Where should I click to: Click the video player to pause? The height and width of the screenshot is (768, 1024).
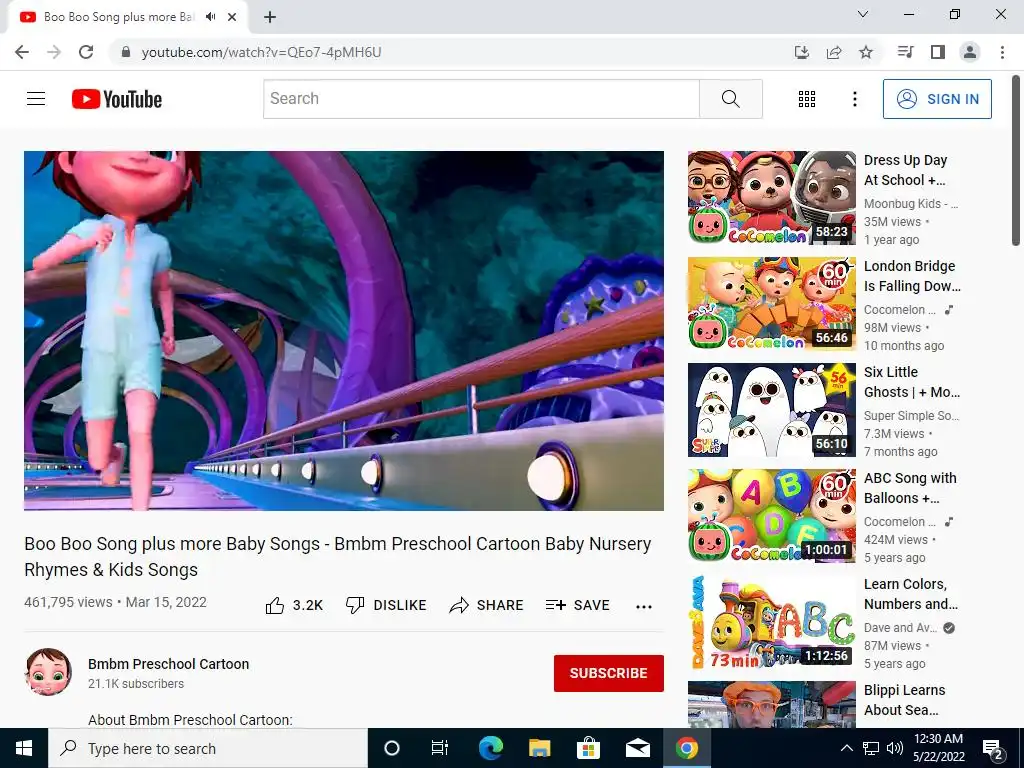click(344, 330)
